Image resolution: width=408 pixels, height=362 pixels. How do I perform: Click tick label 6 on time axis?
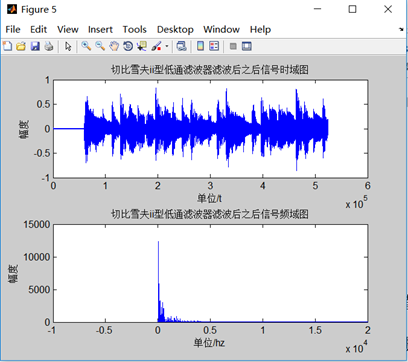(367, 186)
